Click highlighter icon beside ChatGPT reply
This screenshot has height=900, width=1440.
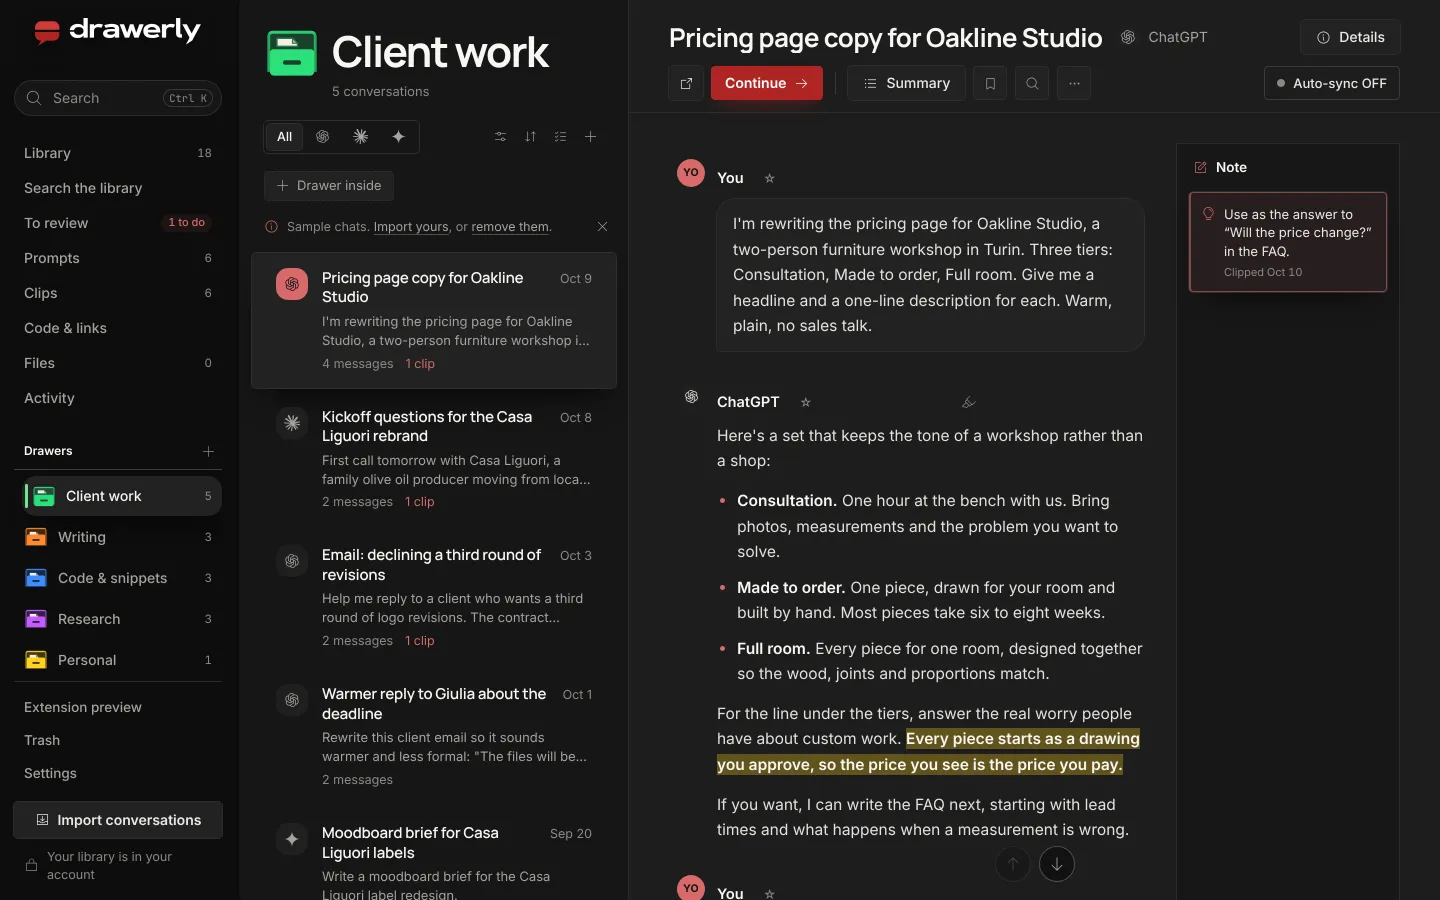968,402
